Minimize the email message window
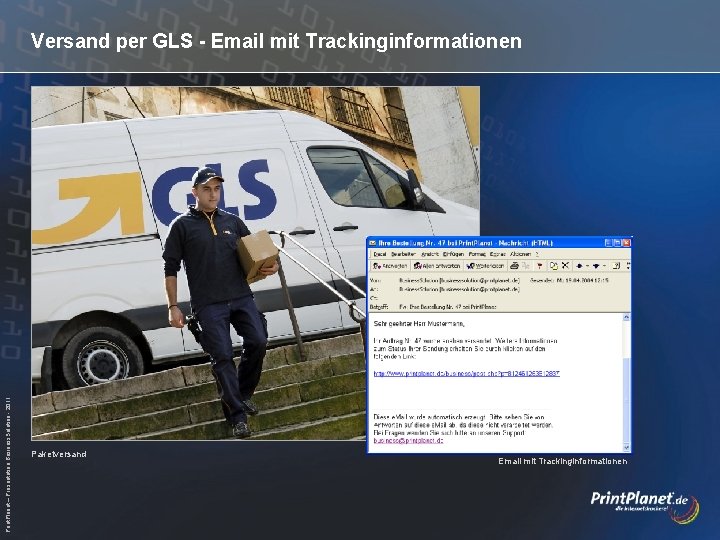This screenshot has height=540, width=720. (608, 243)
